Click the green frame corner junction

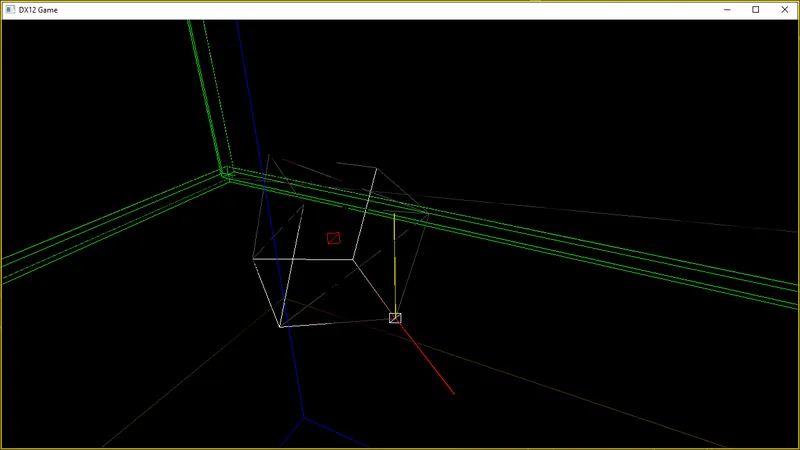227,172
